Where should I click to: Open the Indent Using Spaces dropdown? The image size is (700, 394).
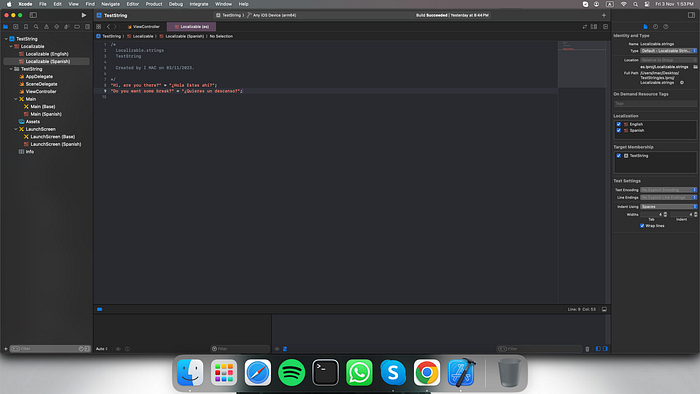(668, 207)
